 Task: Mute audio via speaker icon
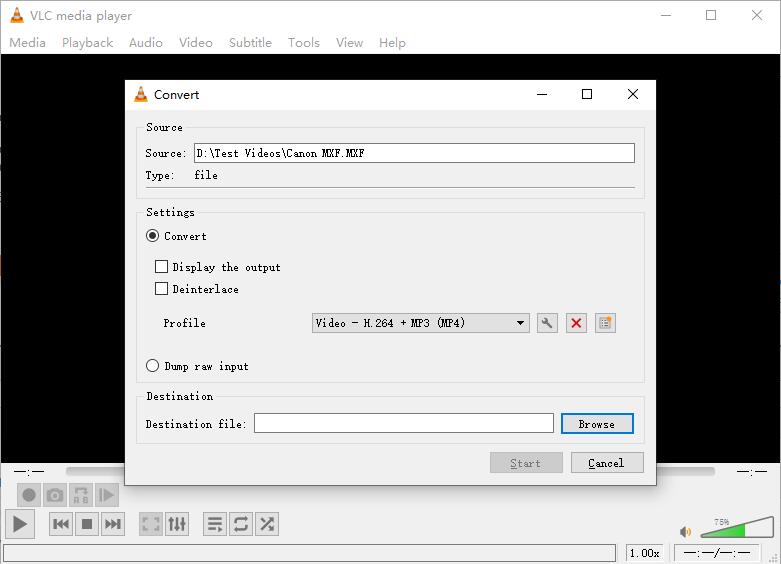685,532
